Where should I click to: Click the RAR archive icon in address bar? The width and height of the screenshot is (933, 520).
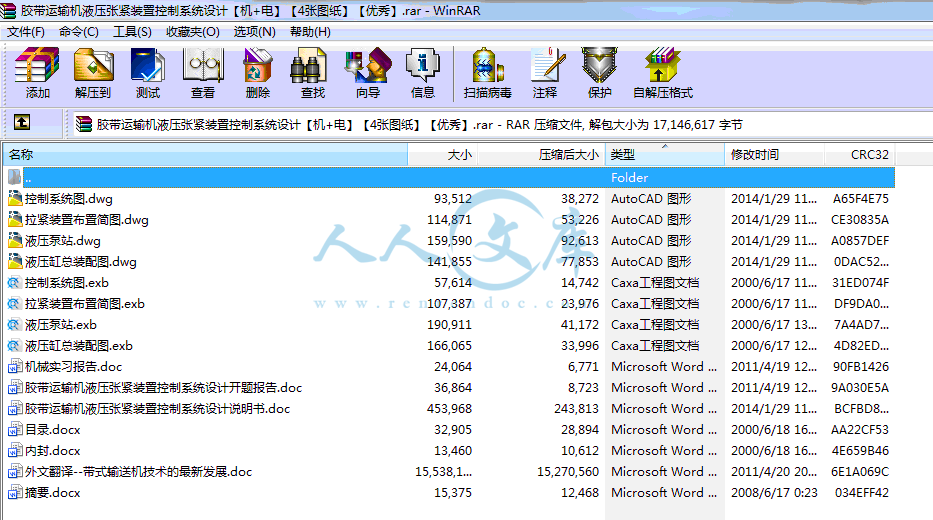pyautogui.click(x=84, y=124)
